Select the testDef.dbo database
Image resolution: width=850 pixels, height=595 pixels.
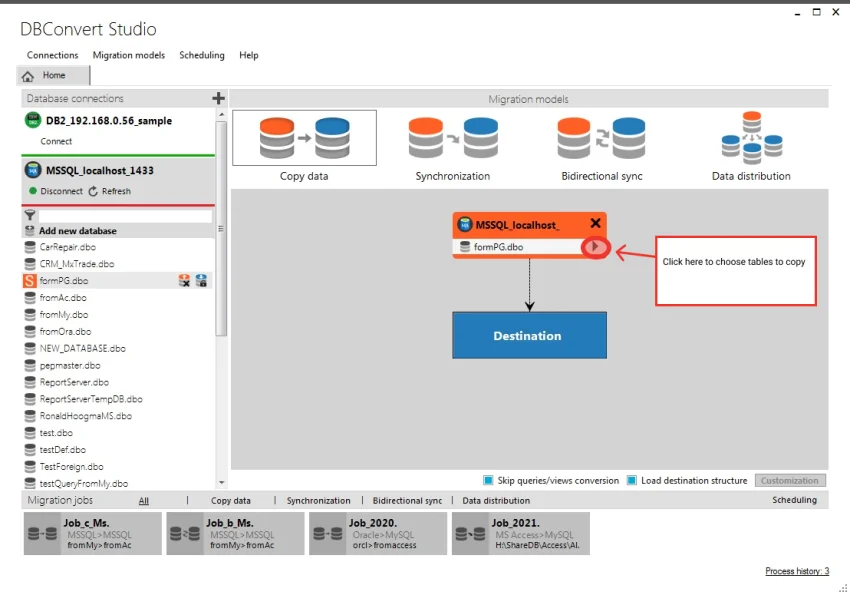click(62, 450)
